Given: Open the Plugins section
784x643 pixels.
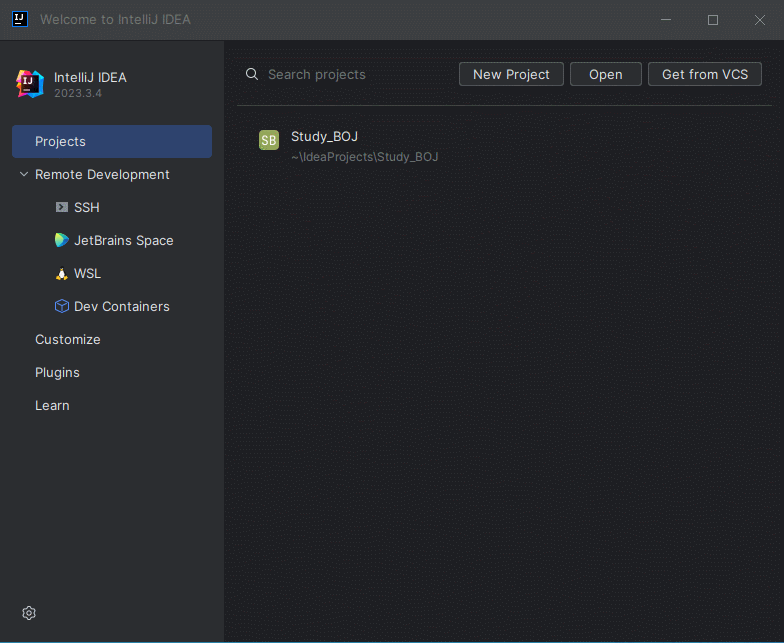Looking at the screenshot, I should point(57,372).
